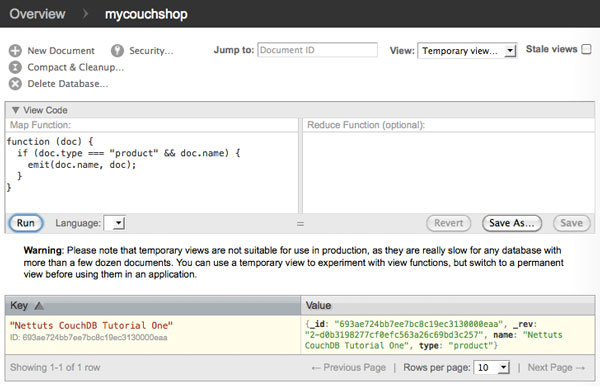Click the Save As... button
Image resolution: width=600 pixels, height=386 pixels.
[512, 223]
